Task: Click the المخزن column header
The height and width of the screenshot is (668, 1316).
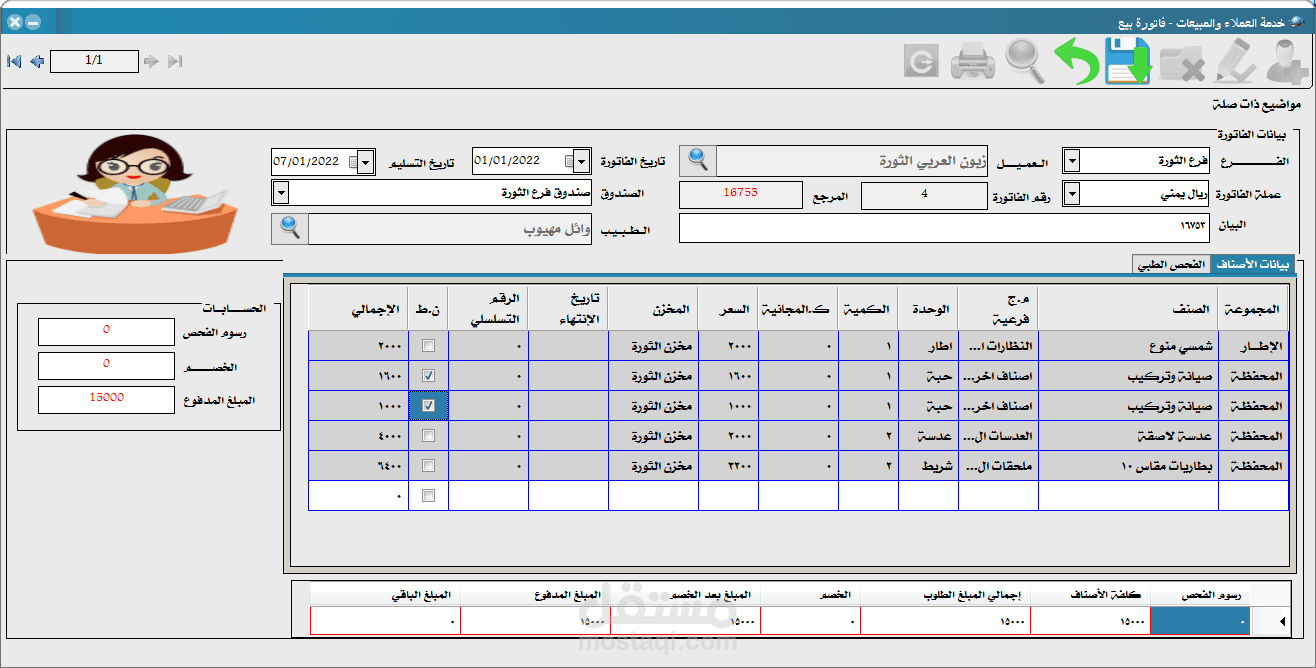Action: [x=654, y=309]
